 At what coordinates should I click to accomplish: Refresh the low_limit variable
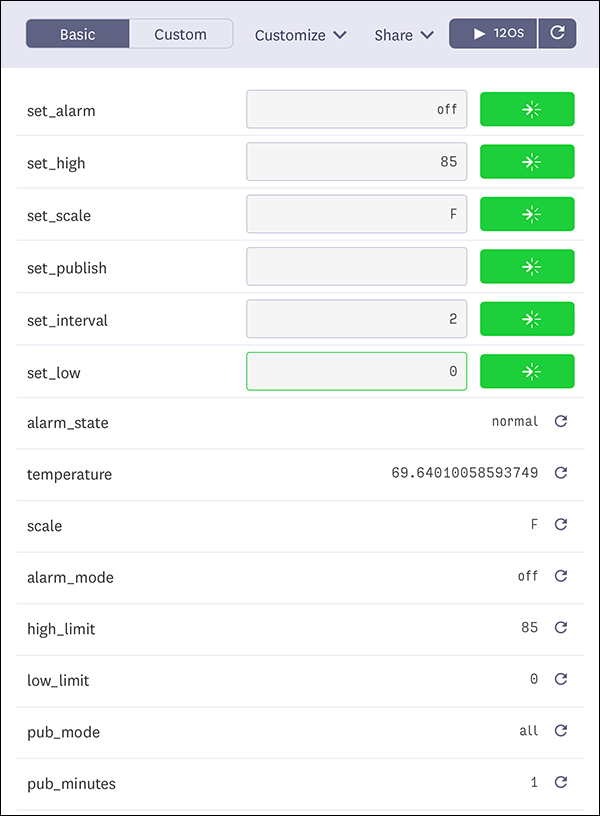(x=561, y=679)
